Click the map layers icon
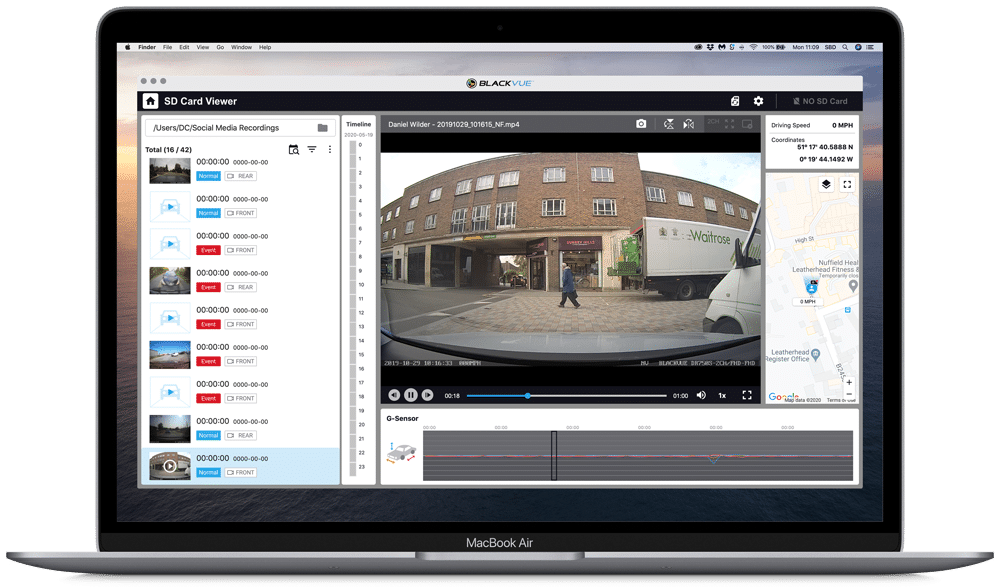The height and width of the screenshot is (587, 1000). [x=825, y=184]
